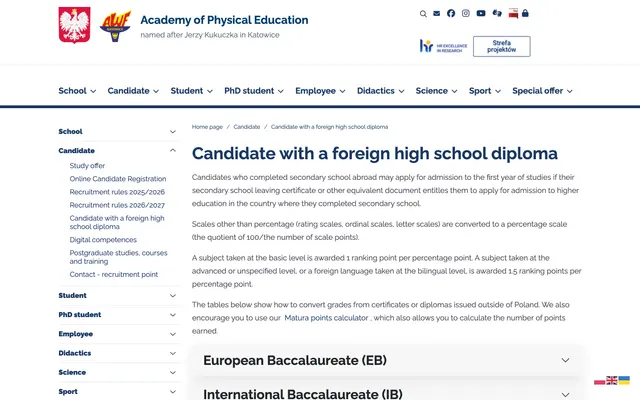
Task: Click the red-white BIP speech bubble icon
Action: [x=513, y=13]
